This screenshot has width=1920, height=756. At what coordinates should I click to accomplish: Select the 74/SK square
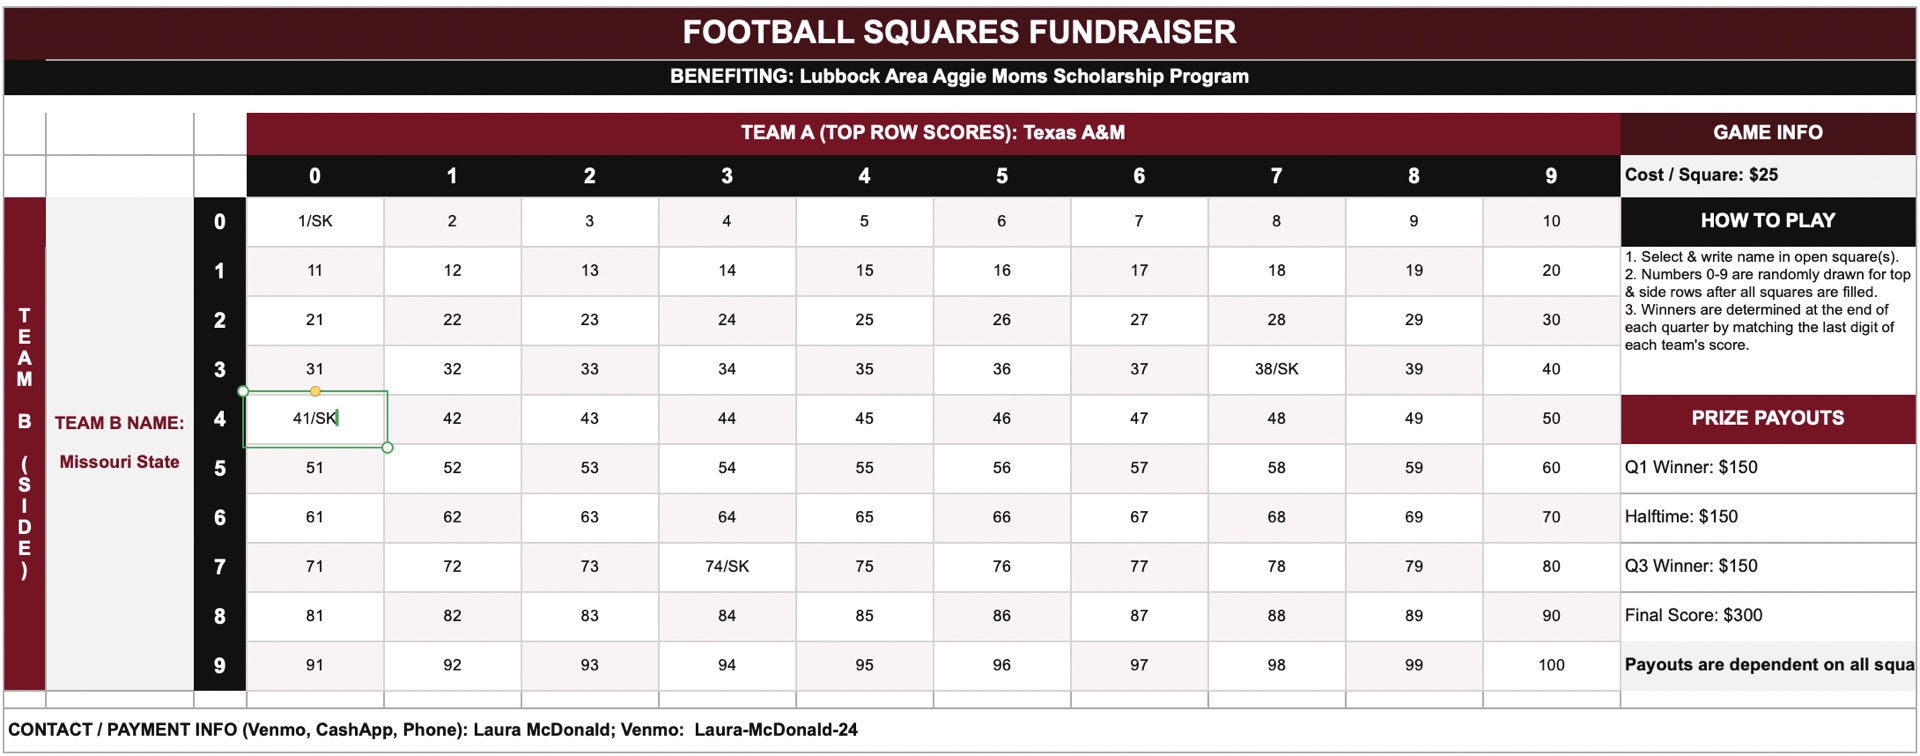(x=727, y=566)
